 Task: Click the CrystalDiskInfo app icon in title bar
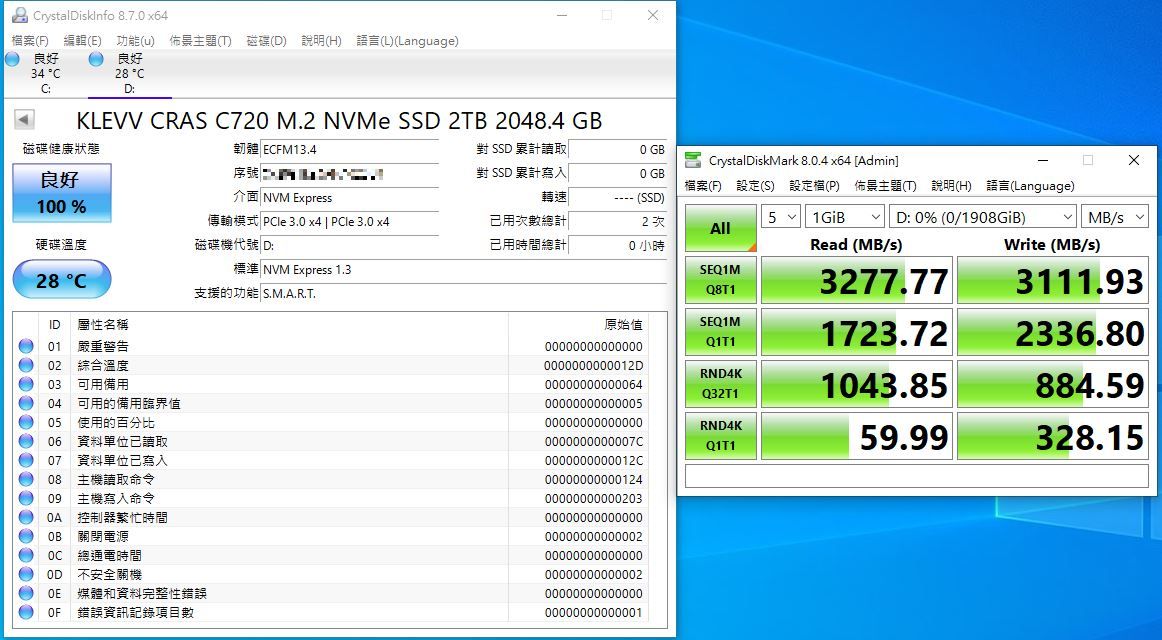20,15
